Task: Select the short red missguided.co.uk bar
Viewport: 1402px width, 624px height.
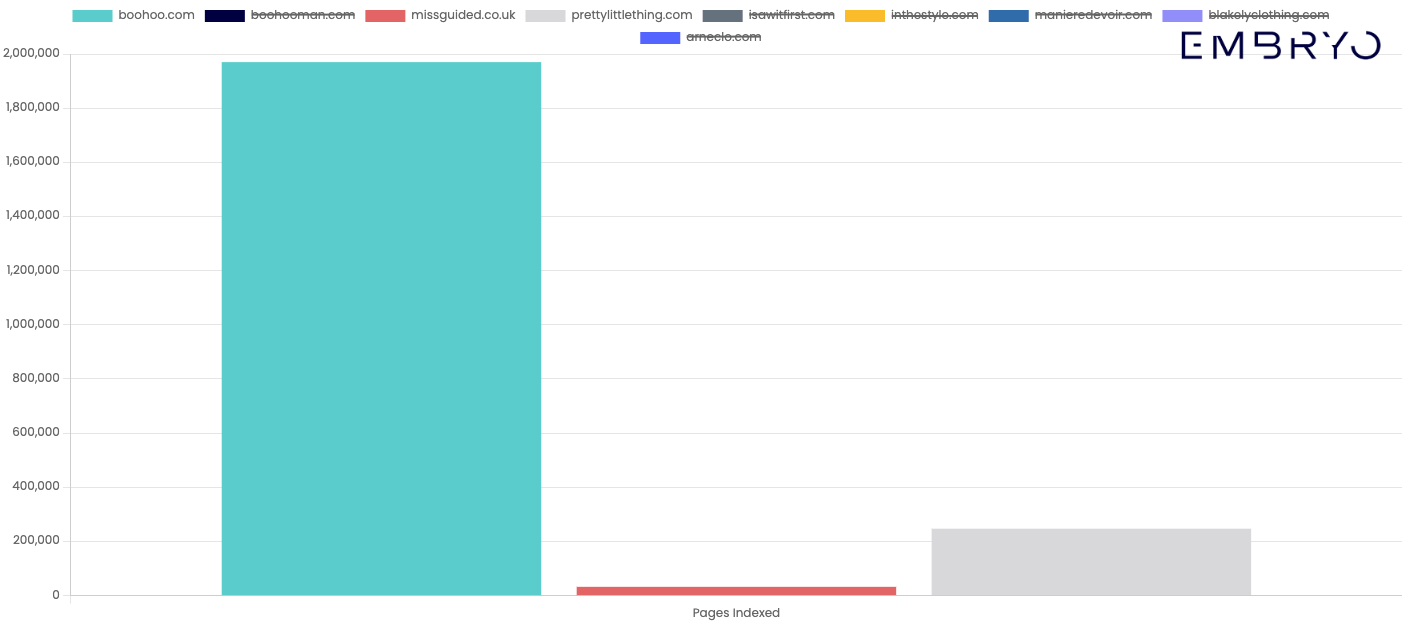Action: tap(736, 591)
